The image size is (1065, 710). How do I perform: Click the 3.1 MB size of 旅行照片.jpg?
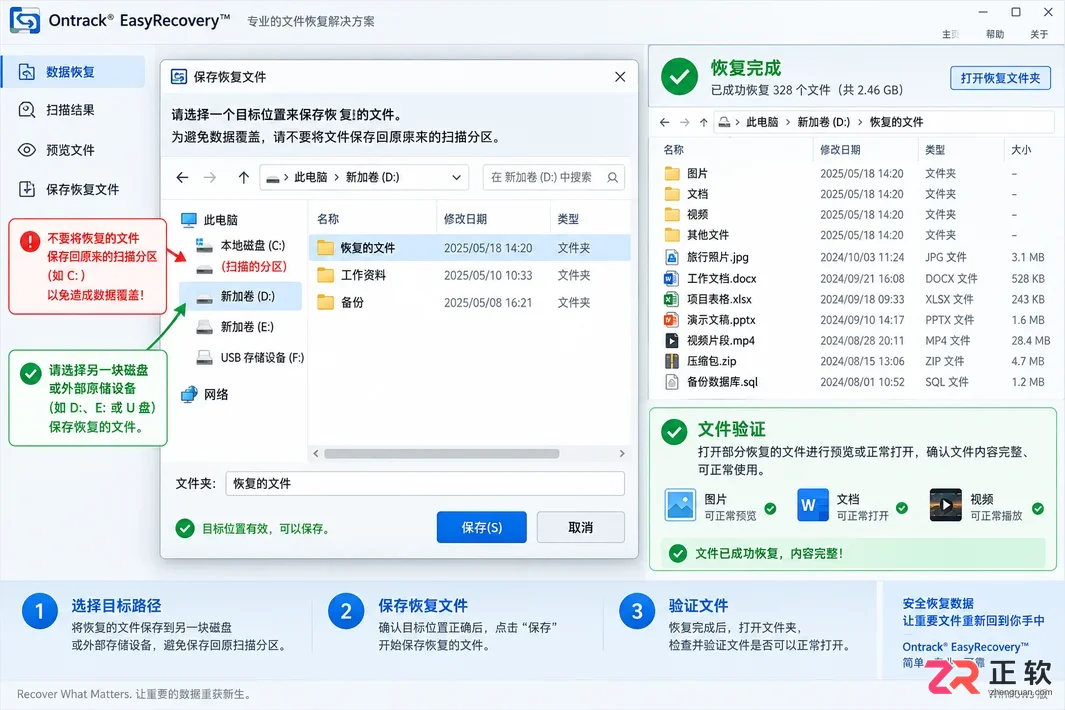click(1028, 258)
